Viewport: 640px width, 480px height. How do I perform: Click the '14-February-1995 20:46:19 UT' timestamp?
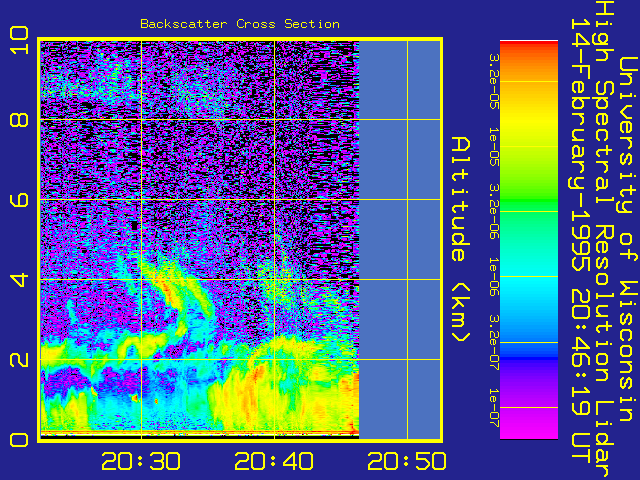581,241
